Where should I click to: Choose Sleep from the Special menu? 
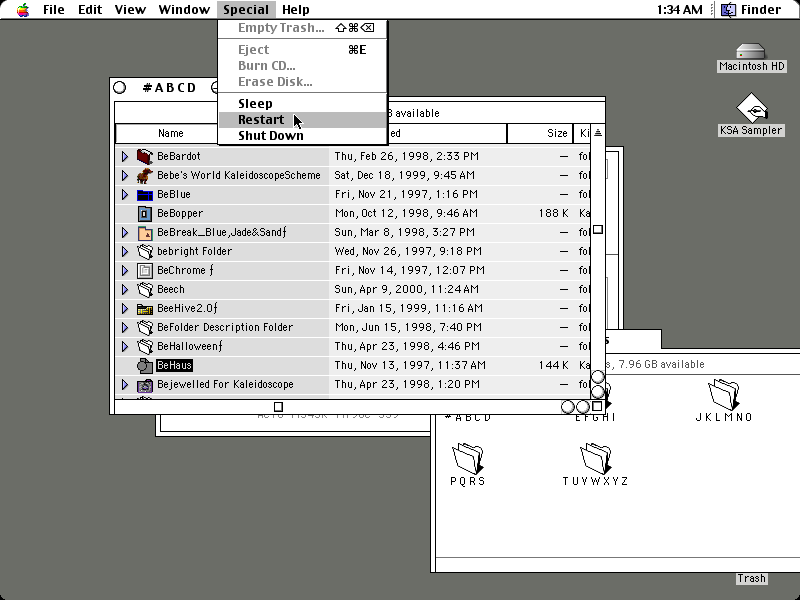pos(302,104)
